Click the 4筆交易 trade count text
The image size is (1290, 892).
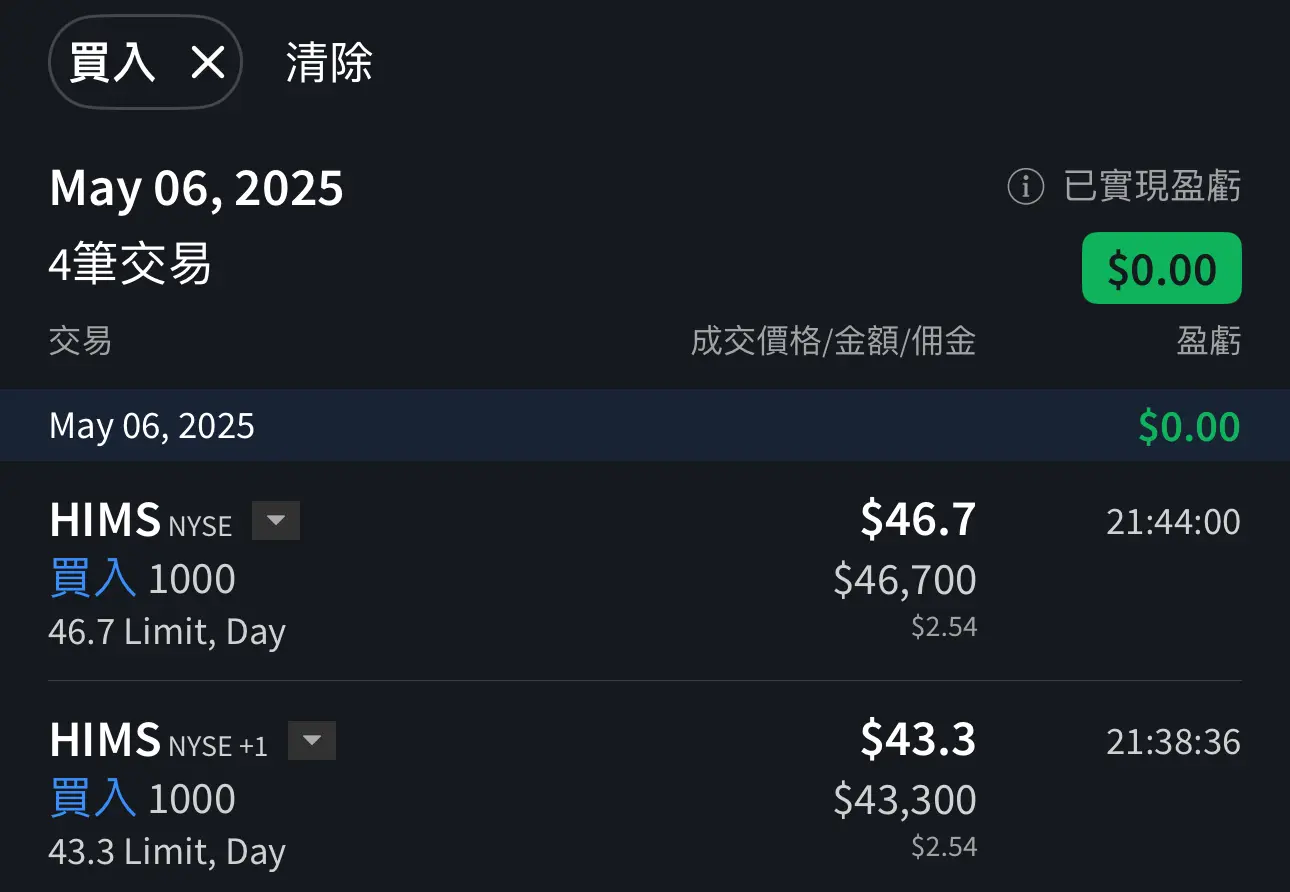pos(130,266)
